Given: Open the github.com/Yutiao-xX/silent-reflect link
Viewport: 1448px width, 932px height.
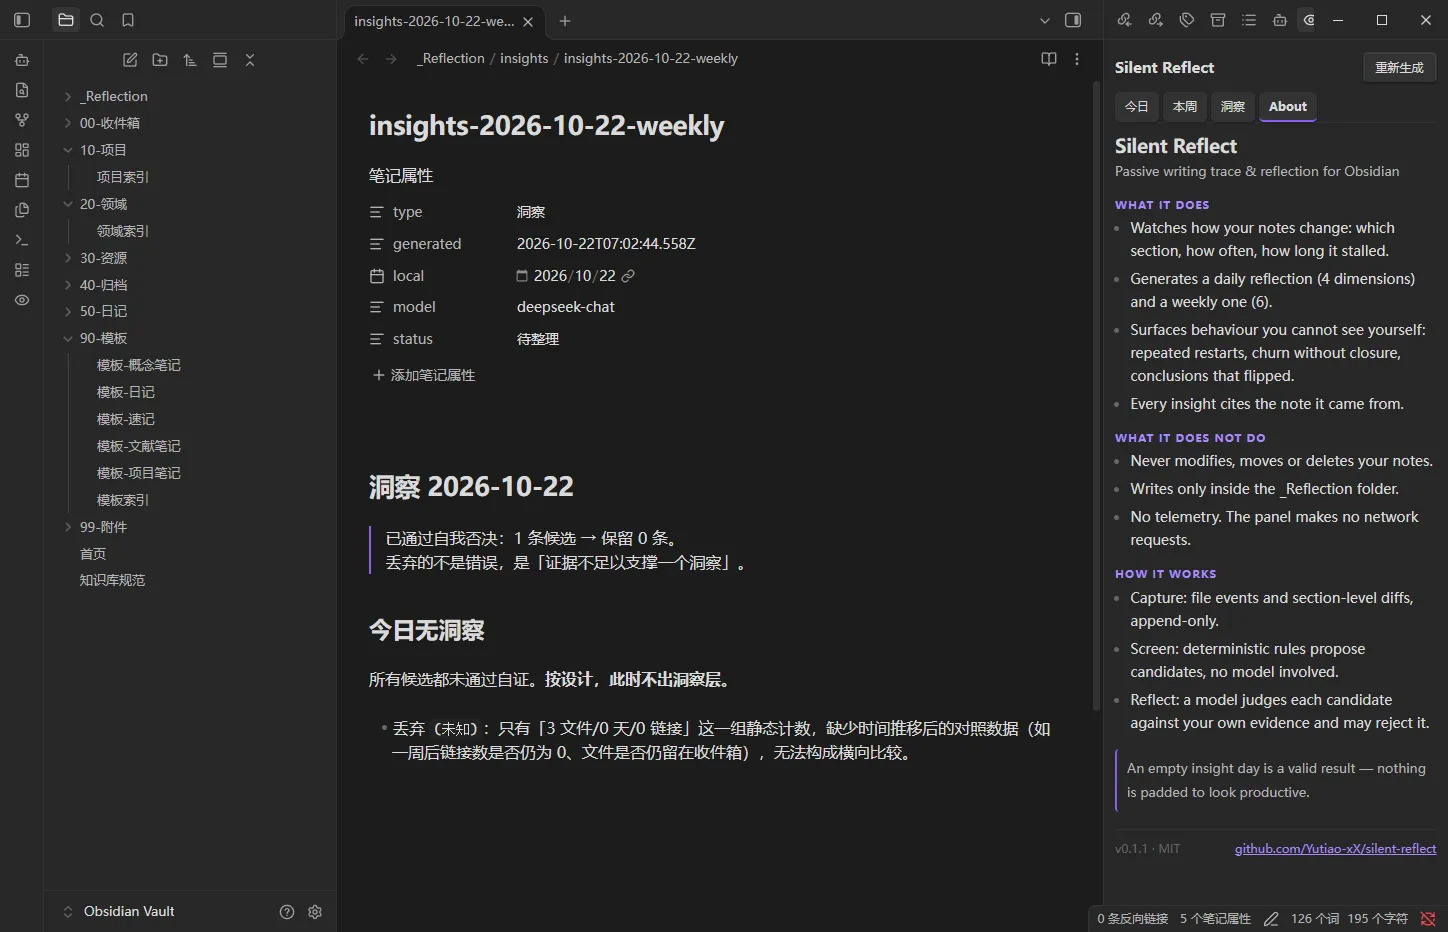Looking at the screenshot, I should point(1335,849).
